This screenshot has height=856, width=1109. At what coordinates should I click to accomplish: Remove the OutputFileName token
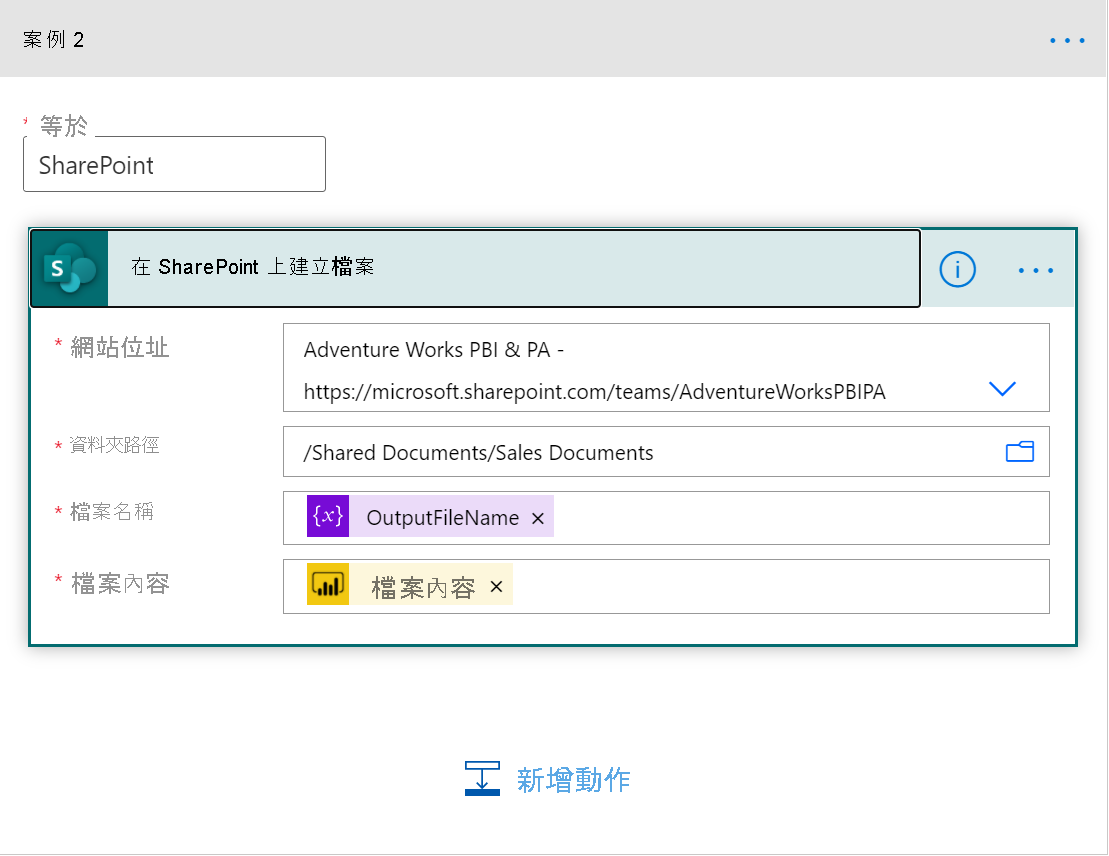(x=538, y=519)
